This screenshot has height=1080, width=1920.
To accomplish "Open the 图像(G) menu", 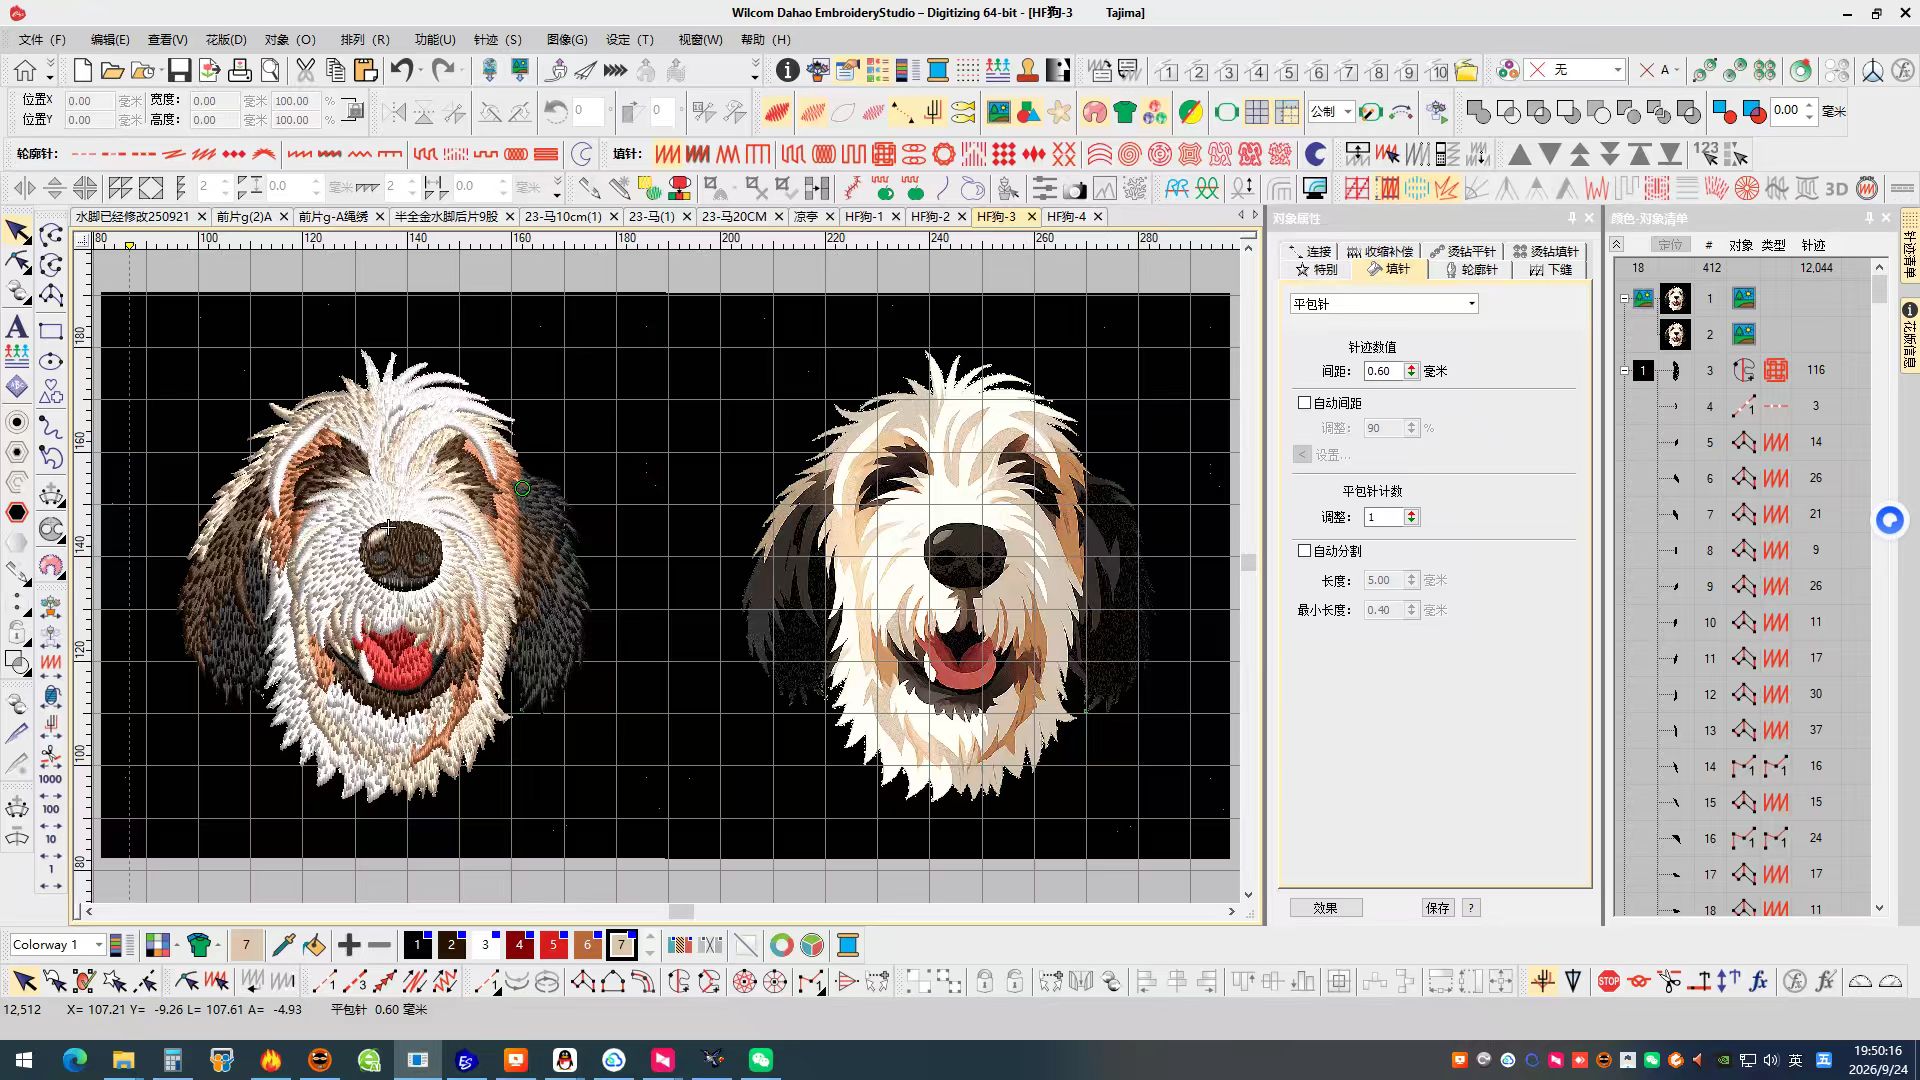I will click(567, 40).
